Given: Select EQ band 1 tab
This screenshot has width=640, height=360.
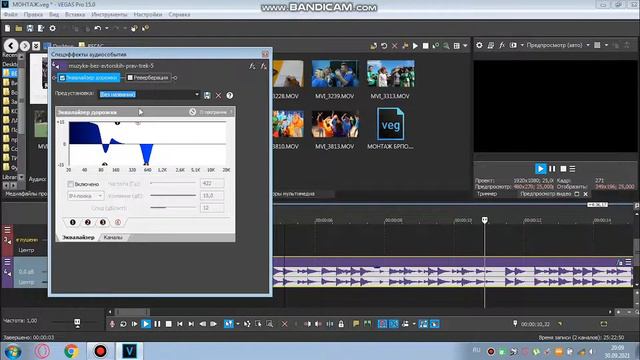Looking at the screenshot, I should tap(73, 222).
